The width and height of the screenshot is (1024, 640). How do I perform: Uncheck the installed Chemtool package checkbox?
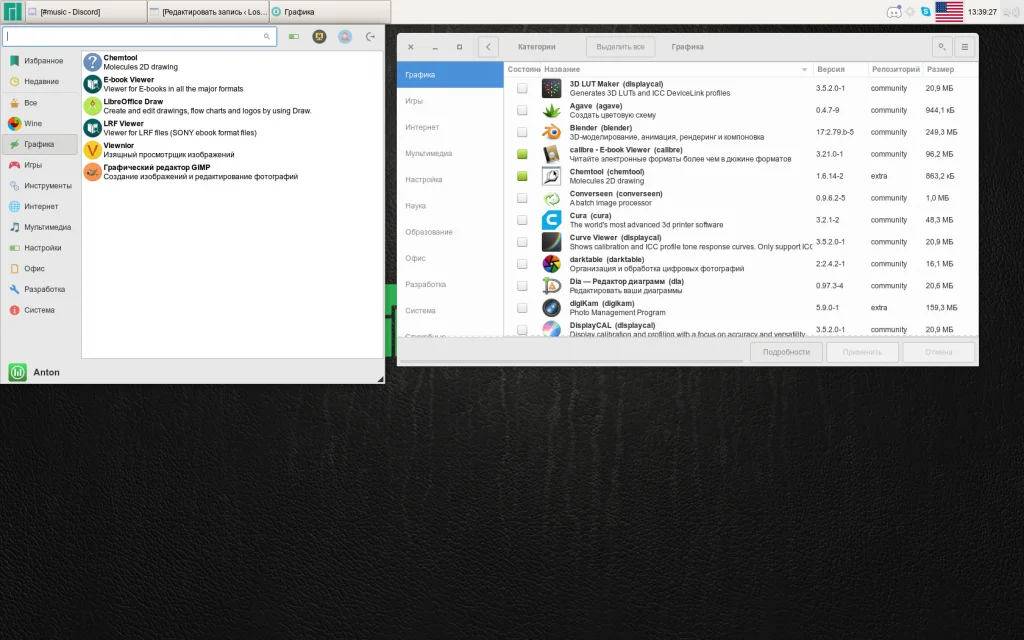click(522, 176)
